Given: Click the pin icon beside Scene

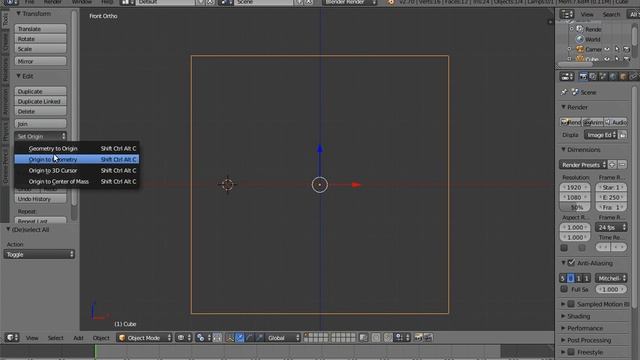Looking at the screenshot, I should (x=564, y=92).
